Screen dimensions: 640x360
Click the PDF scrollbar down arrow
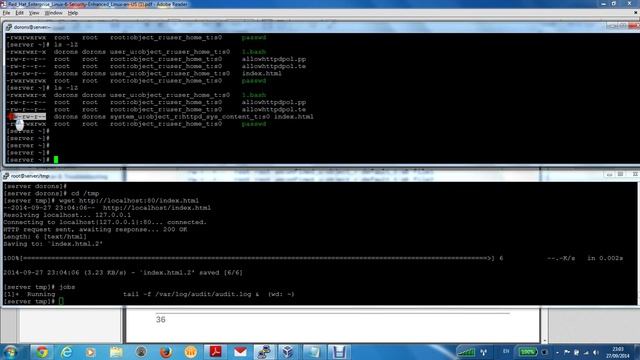pos(544,340)
